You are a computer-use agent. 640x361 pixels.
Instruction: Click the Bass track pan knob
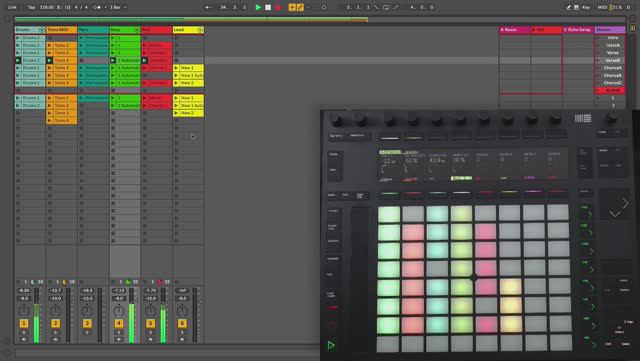tap(119, 311)
